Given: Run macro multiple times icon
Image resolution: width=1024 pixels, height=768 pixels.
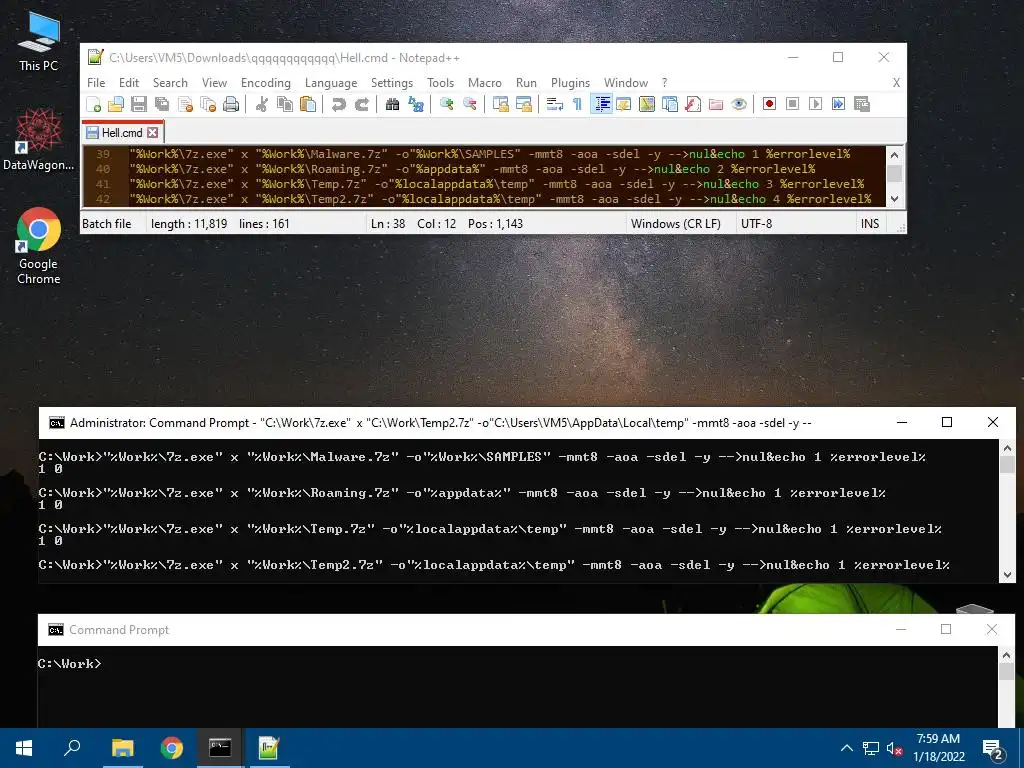Looking at the screenshot, I should tap(839, 104).
